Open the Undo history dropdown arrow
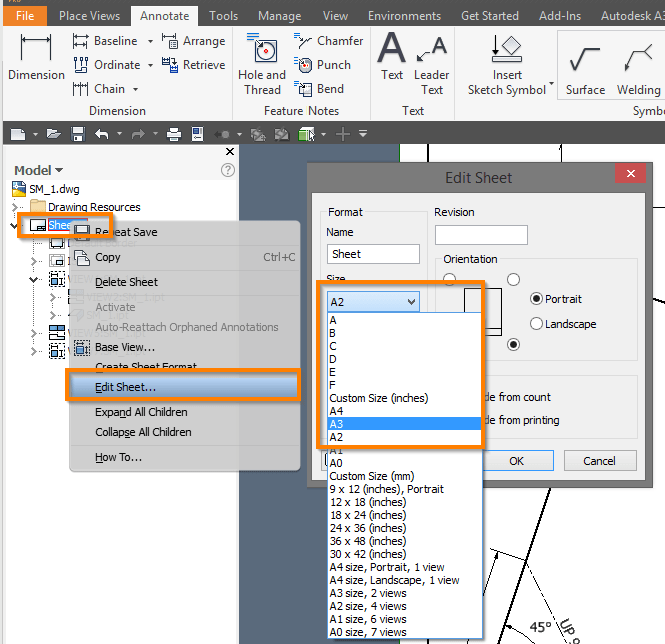This screenshot has width=665, height=644. point(119,134)
